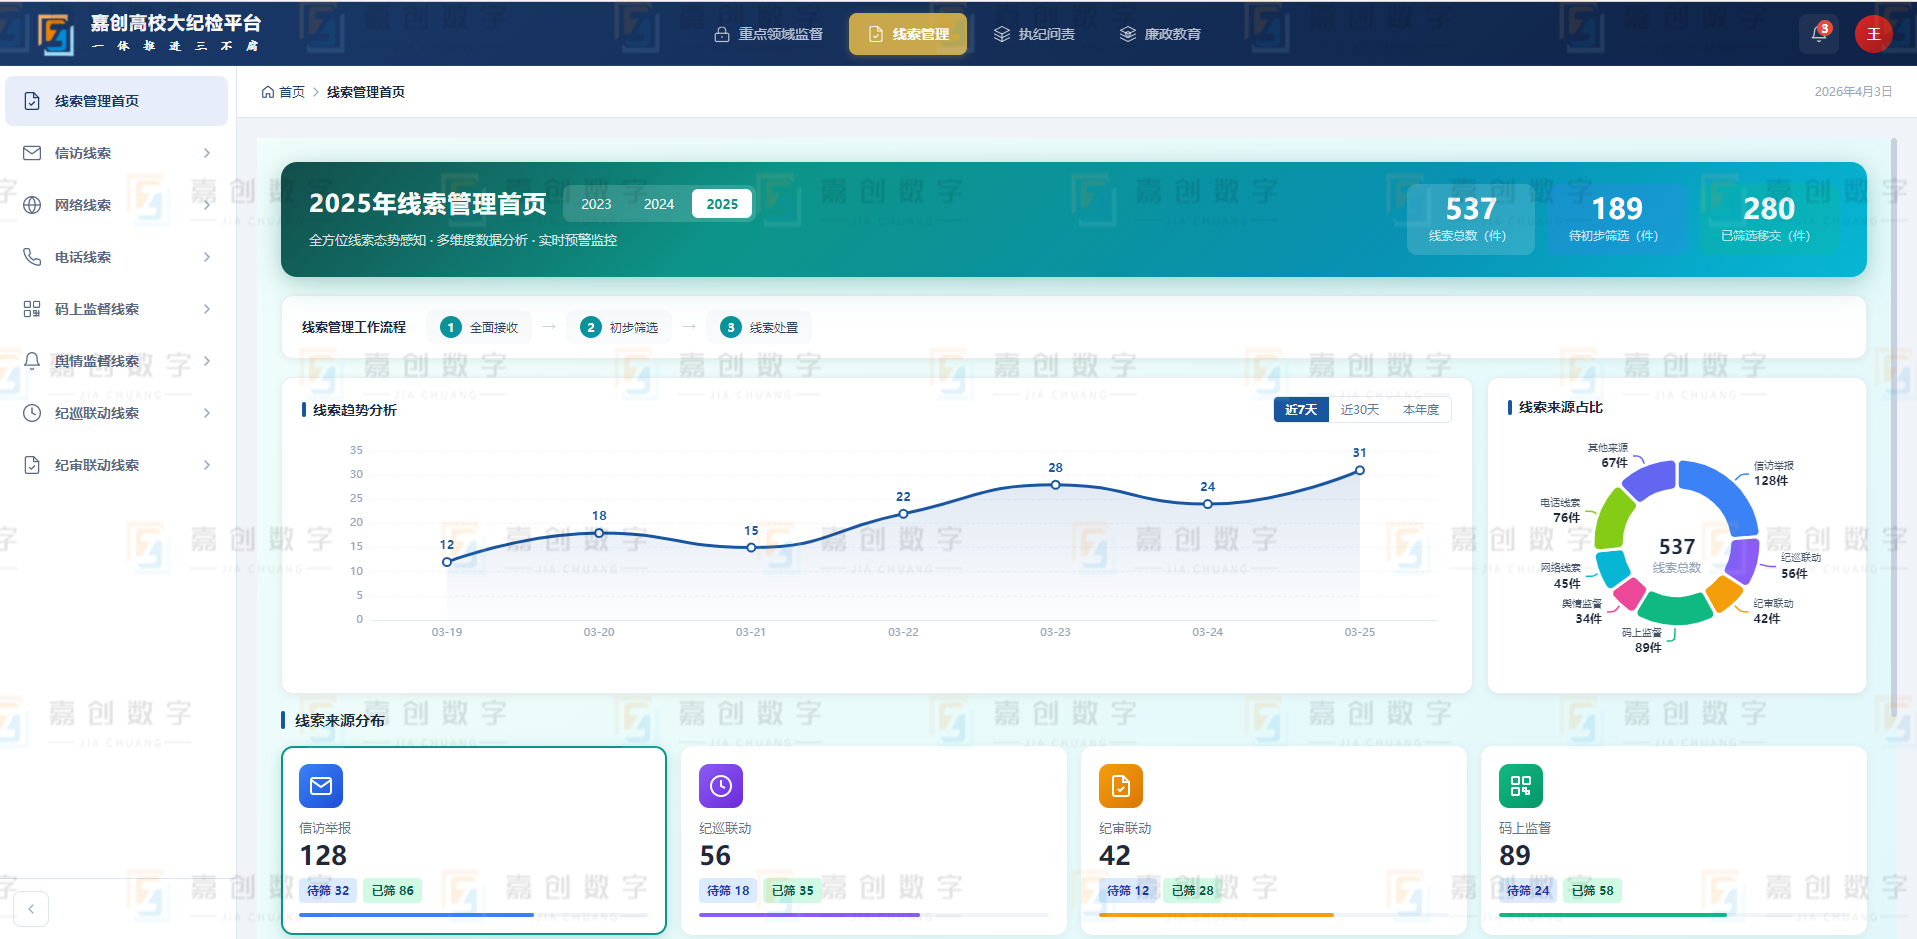Click 已筛 28 tag on 纪审联动 card

coord(1192,890)
